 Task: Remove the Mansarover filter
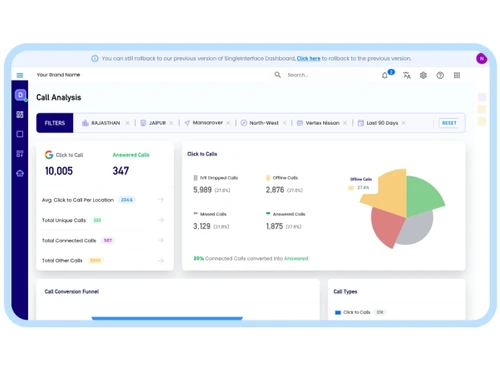click(228, 123)
